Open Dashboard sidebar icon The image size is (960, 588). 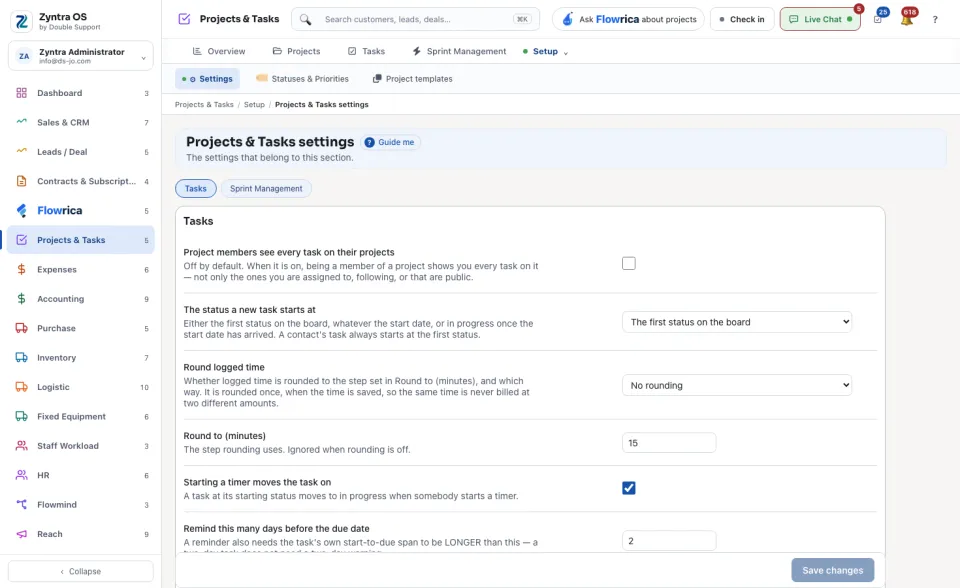21,93
